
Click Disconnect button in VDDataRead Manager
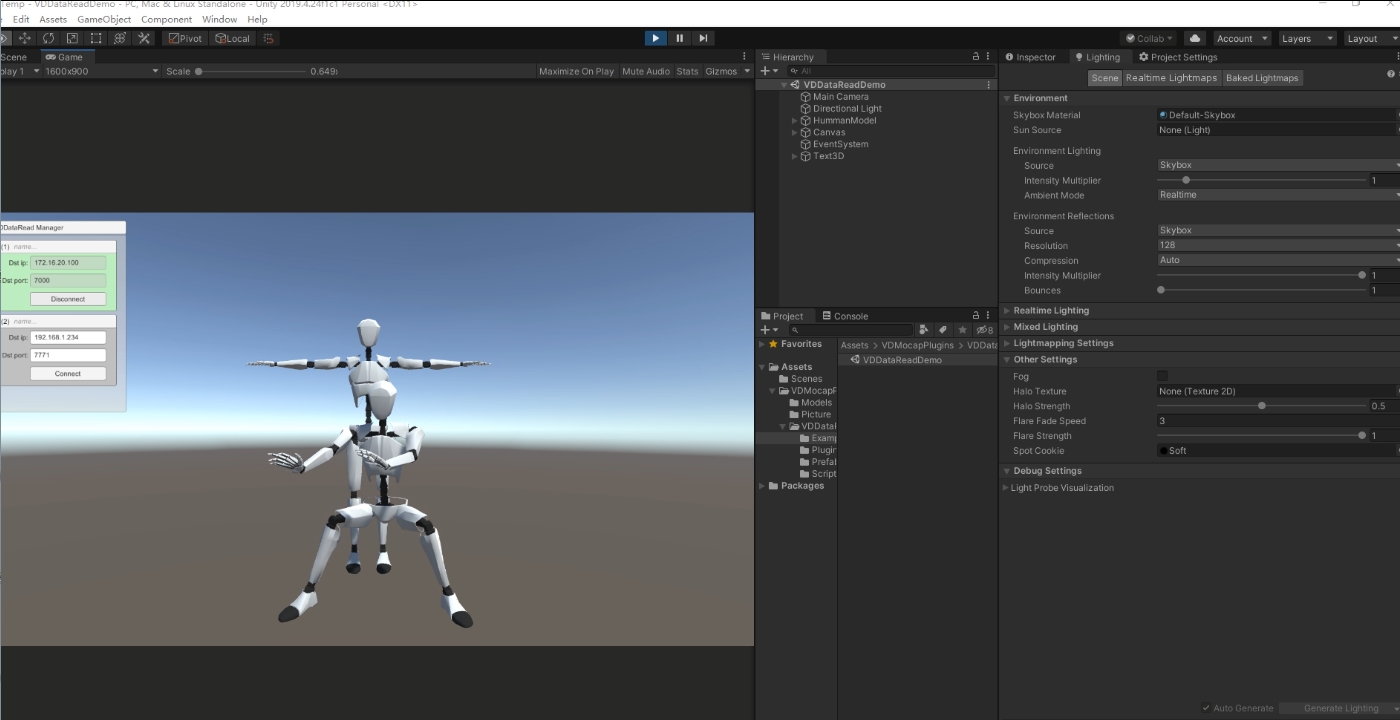click(x=68, y=299)
